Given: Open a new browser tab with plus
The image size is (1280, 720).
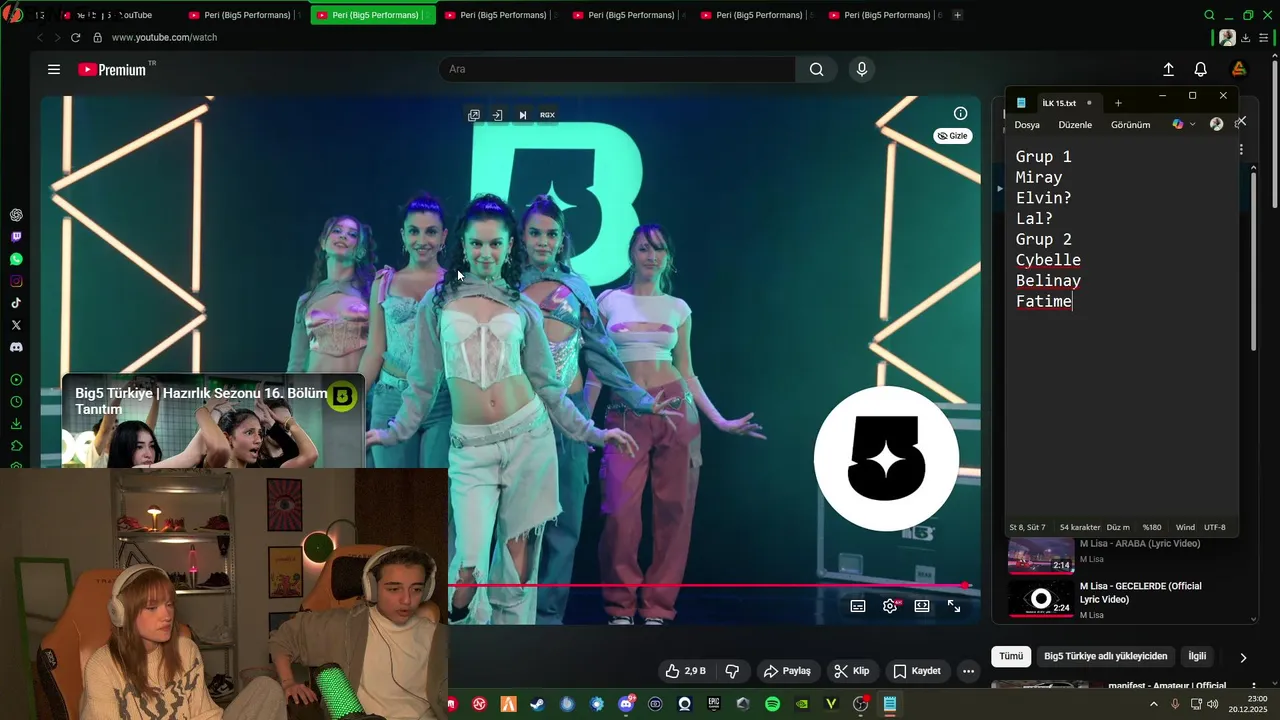Looking at the screenshot, I should click(x=957, y=15).
